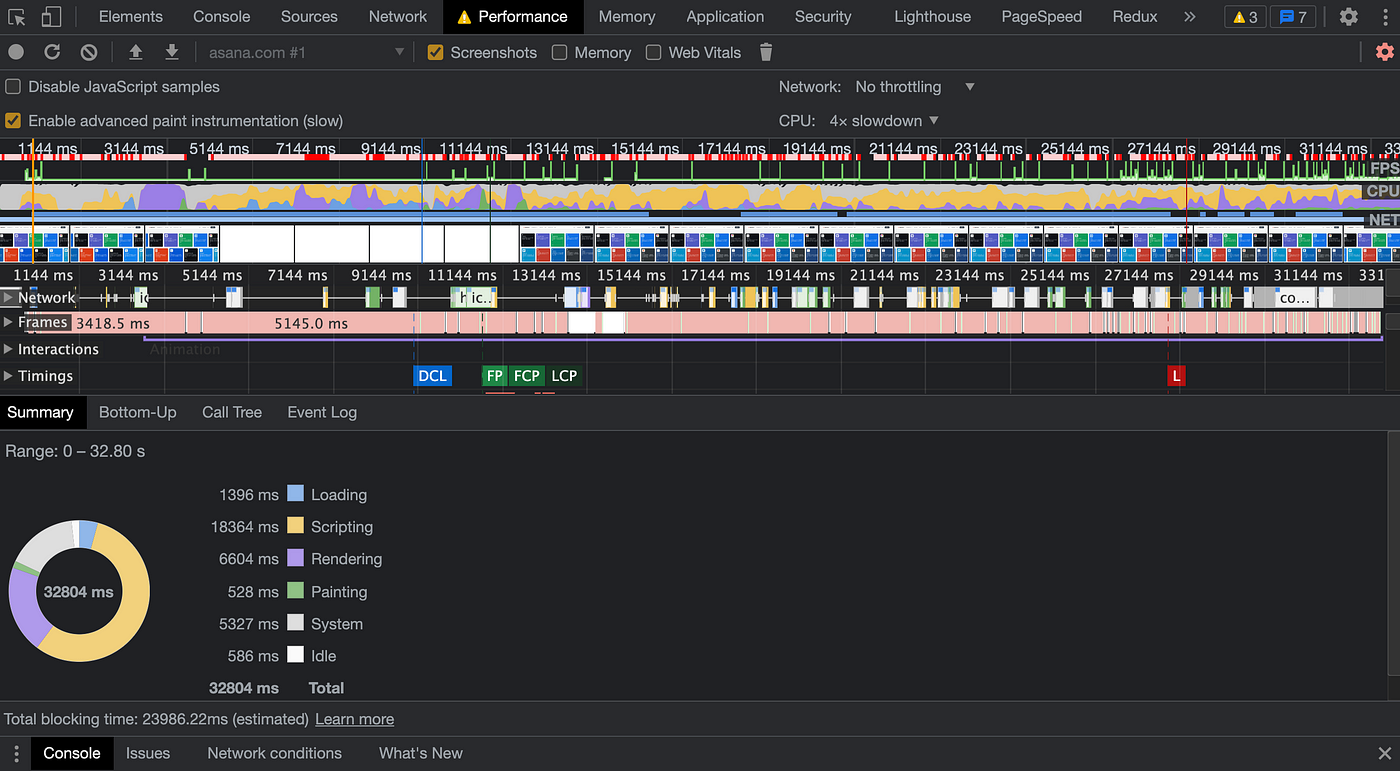Image resolution: width=1400 pixels, height=771 pixels.
Task: Switch to the Lighthouse tab
Action: pyautogui.click(x=932, y=17)
